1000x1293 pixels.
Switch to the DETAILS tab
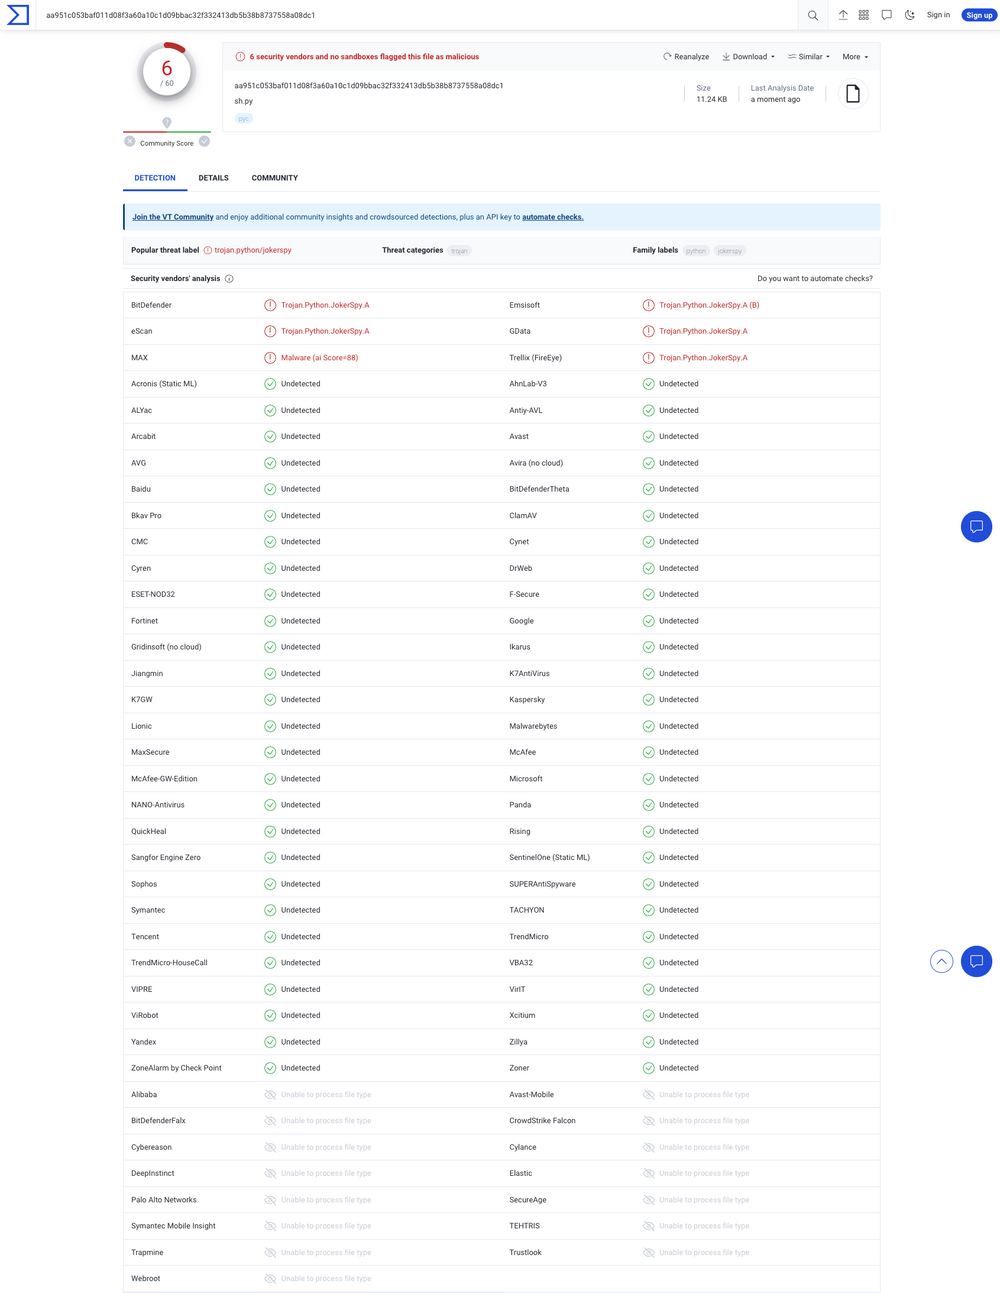tap(213, 178)
